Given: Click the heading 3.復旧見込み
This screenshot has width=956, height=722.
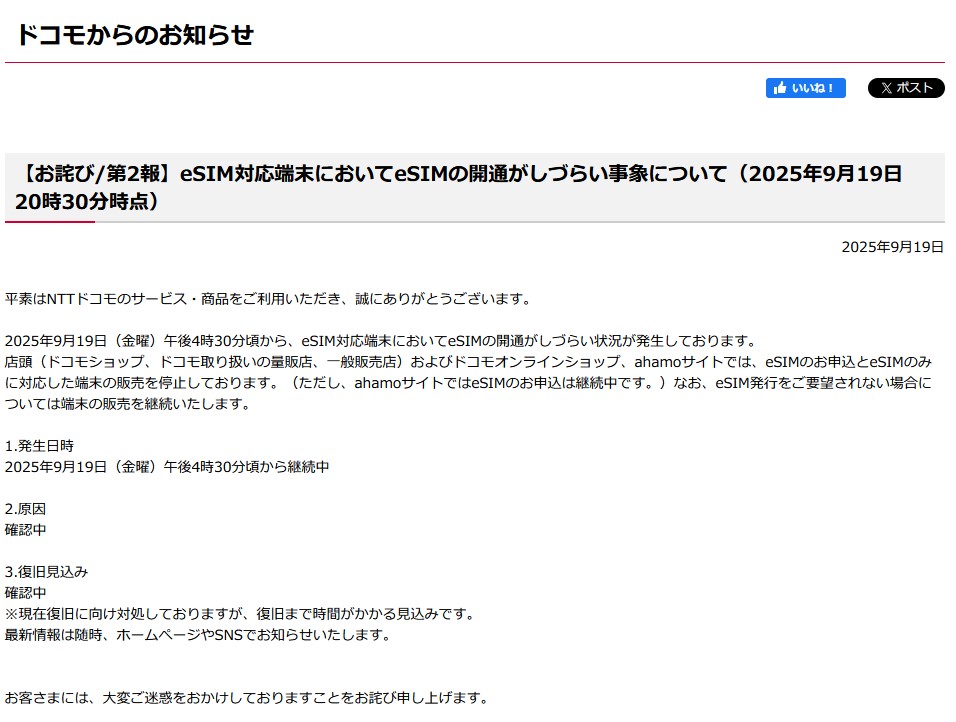Looking at the screenshot, I should coord(46,572).
